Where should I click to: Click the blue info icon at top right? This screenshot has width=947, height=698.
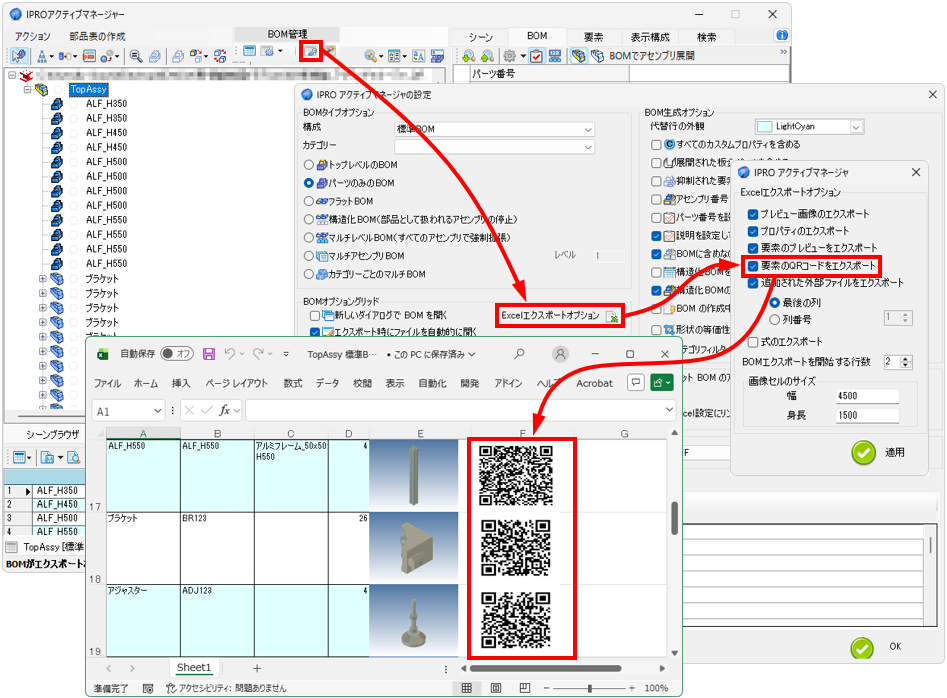[x=782, y=35]
